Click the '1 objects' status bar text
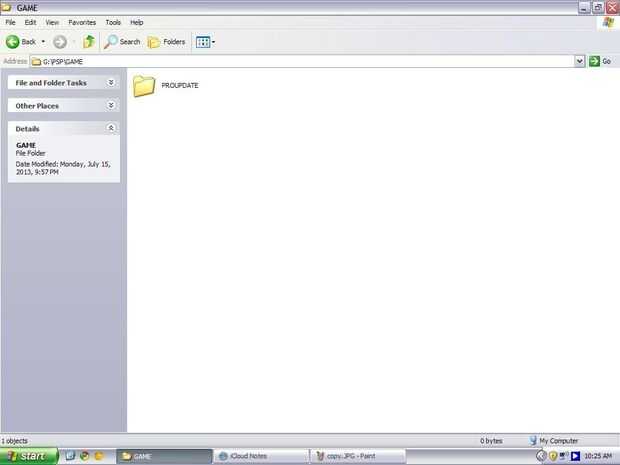The height and width of the screenshot is (465, 620). coord(14,441)
